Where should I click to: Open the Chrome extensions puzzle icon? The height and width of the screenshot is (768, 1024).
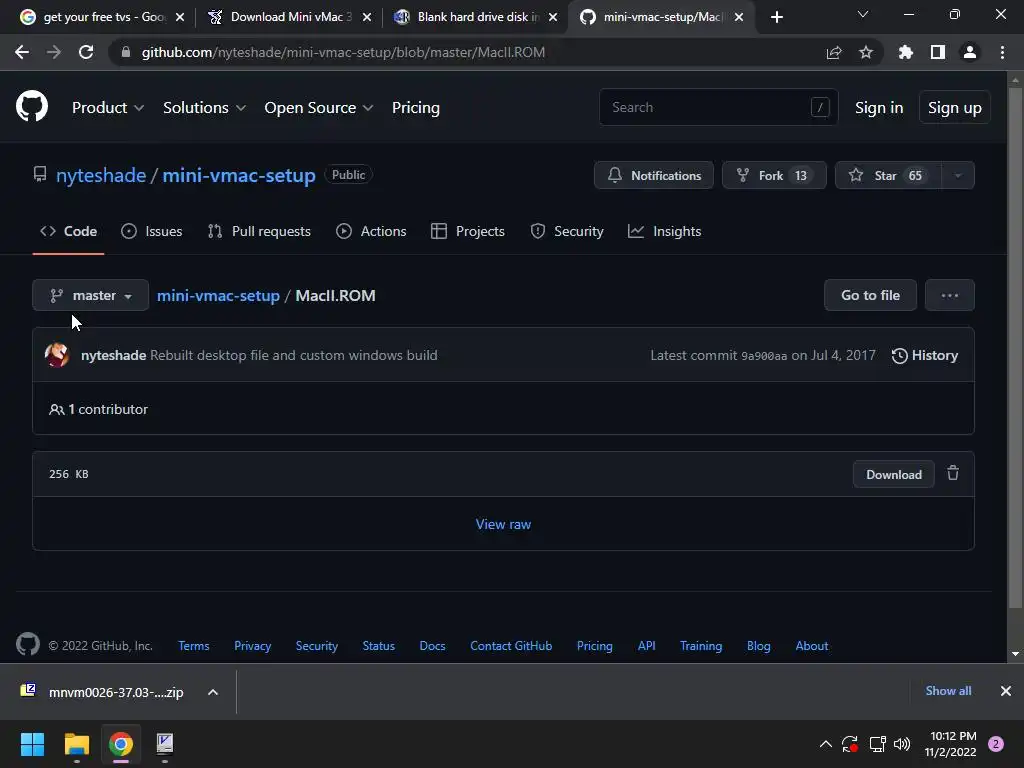click(x=905, y=52)
